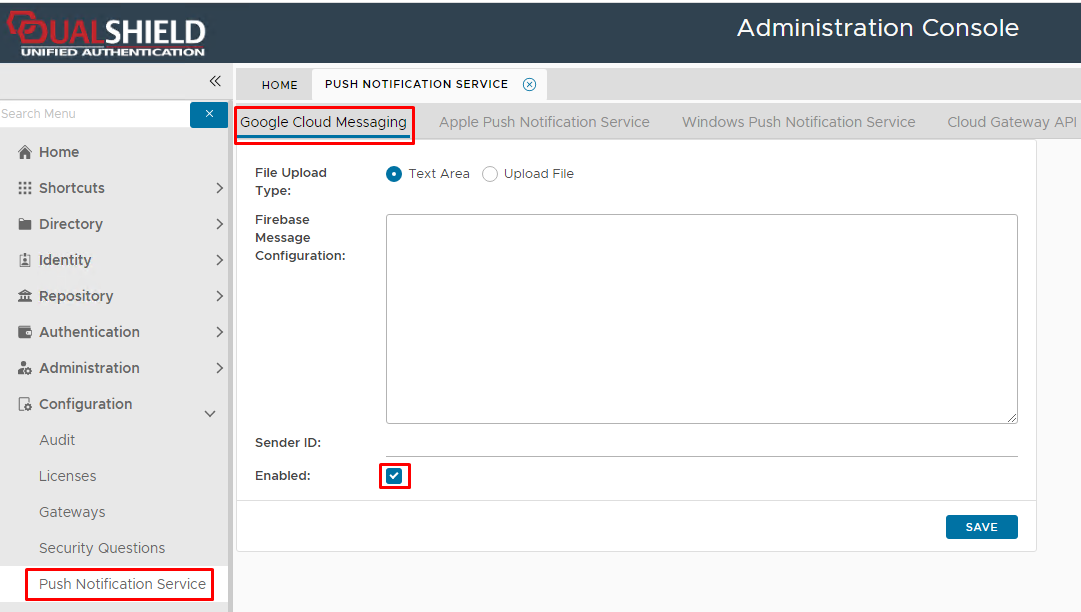Click the Administration user-gear icon
This screenshot has width=1081, height=612.
point(25,368)
